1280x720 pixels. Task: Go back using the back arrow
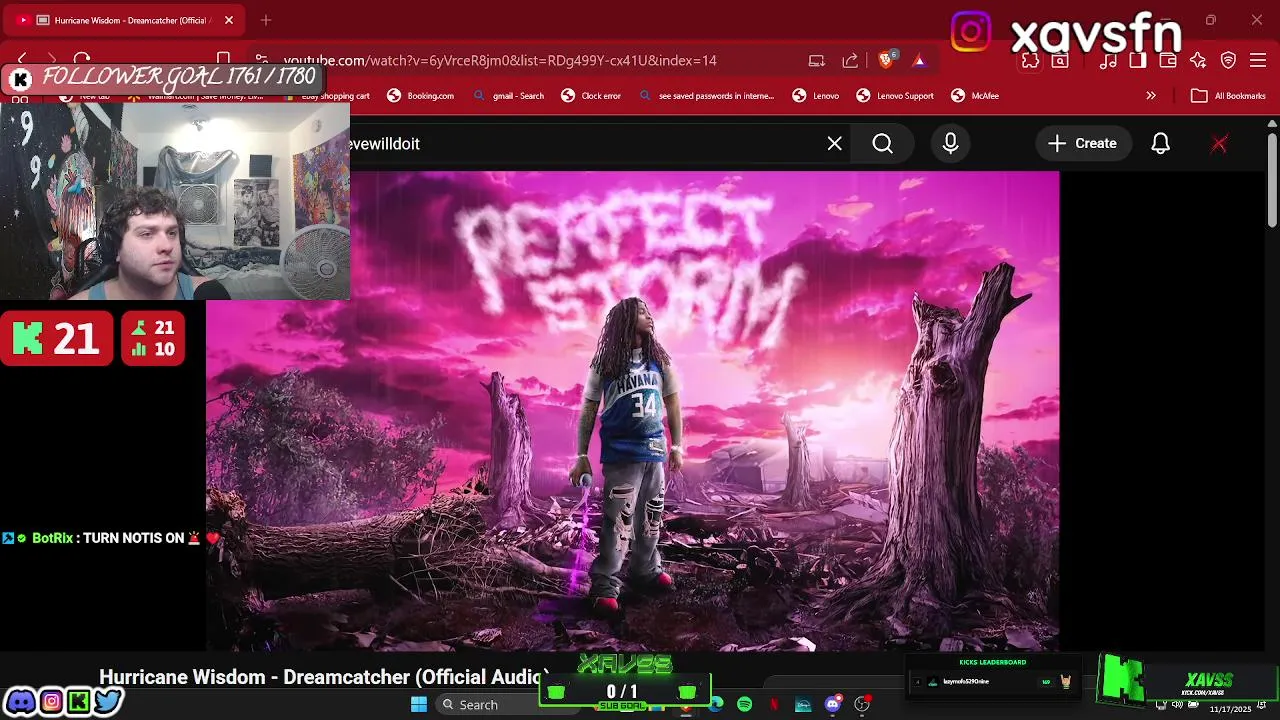(22, 60)
